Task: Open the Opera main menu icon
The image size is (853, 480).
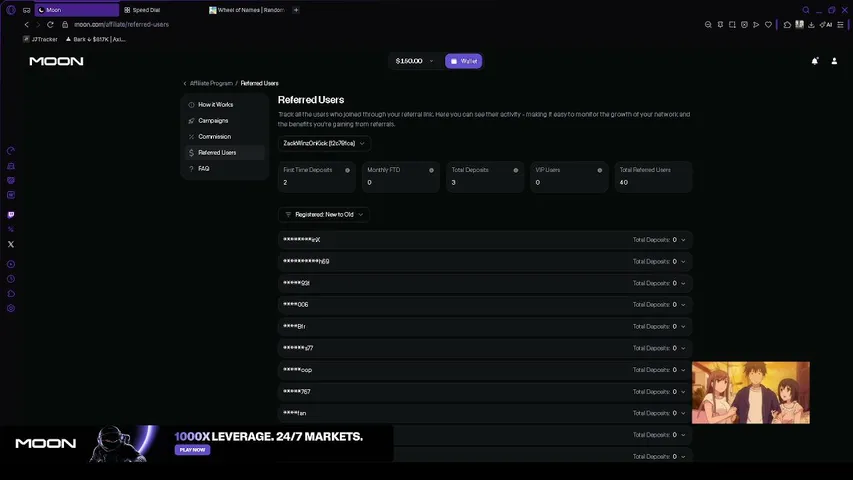Action: tap(11, 10)
